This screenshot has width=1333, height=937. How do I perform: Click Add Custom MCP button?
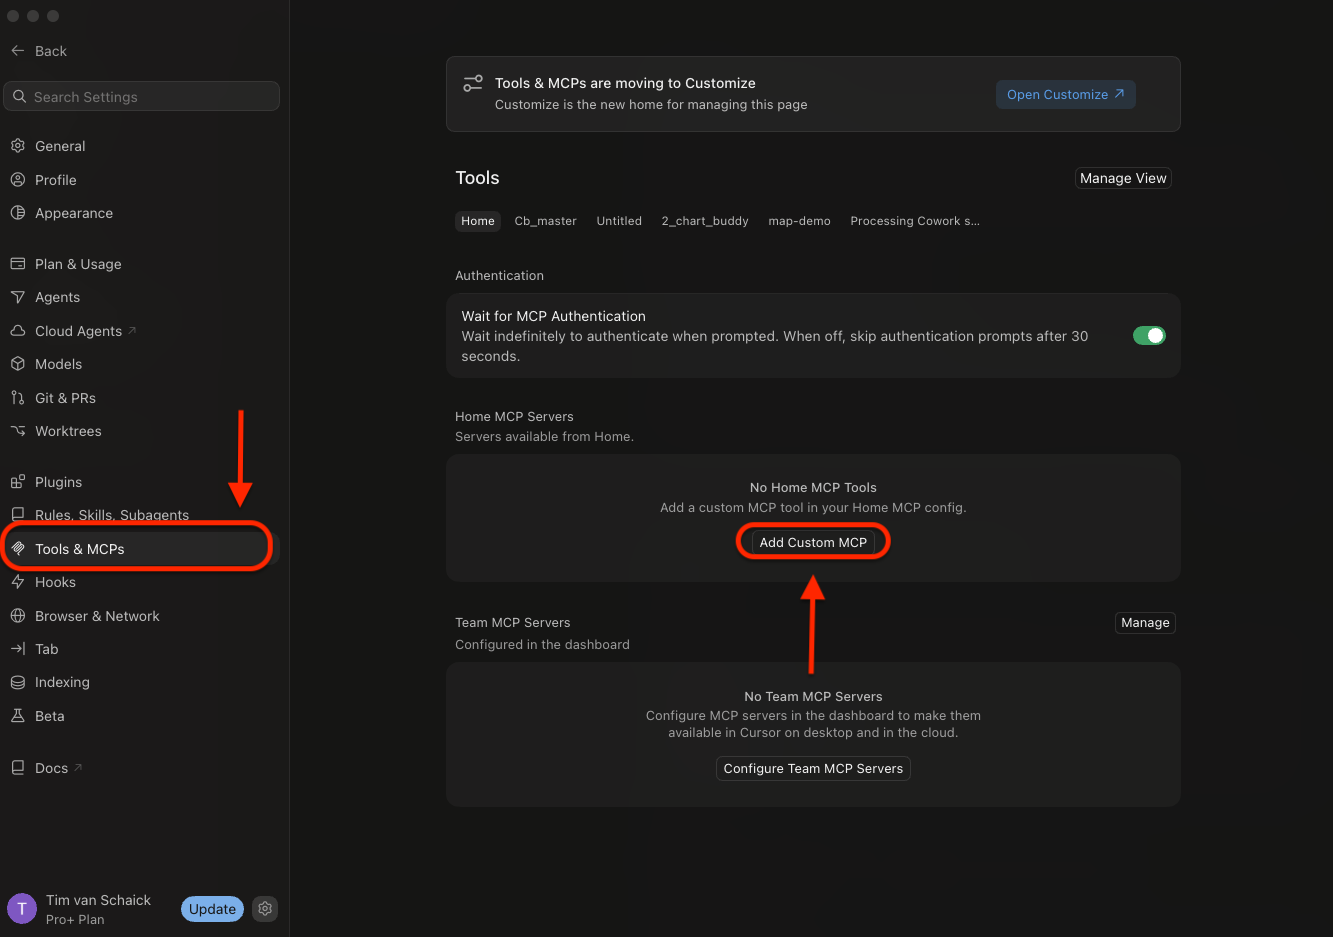click(813, 542)
